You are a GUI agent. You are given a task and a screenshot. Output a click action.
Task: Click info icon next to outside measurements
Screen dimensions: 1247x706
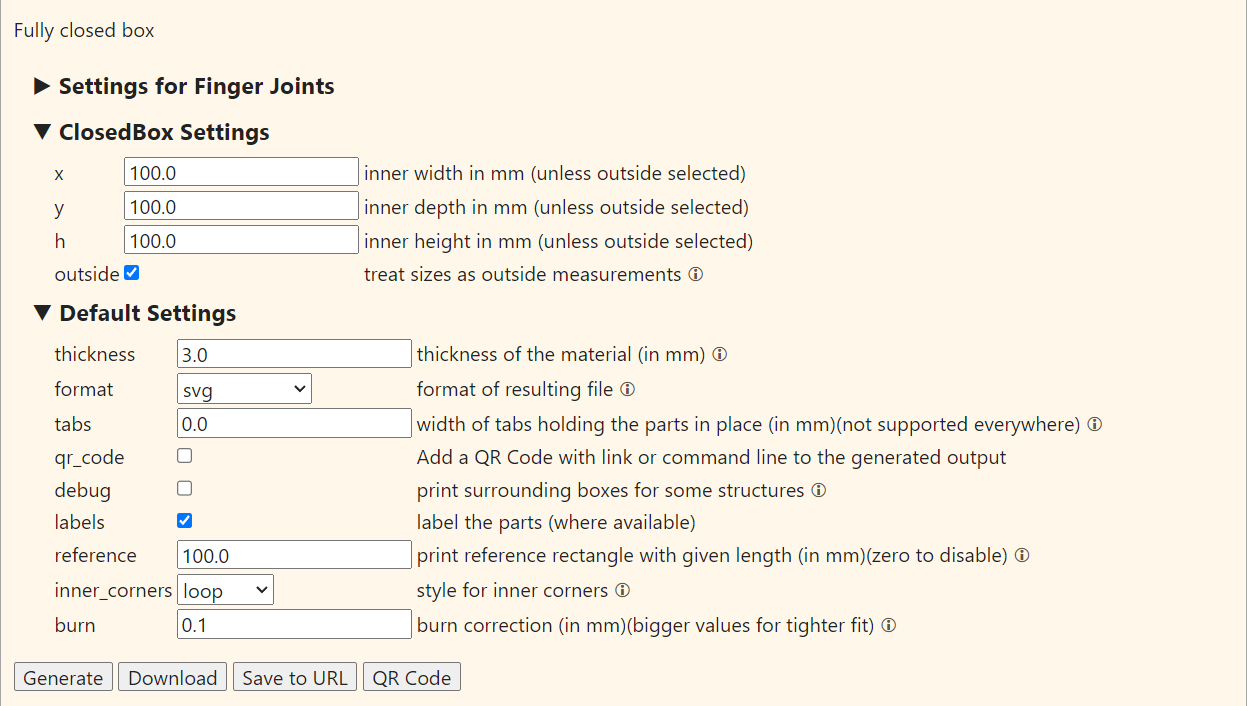tap(695, 274)
